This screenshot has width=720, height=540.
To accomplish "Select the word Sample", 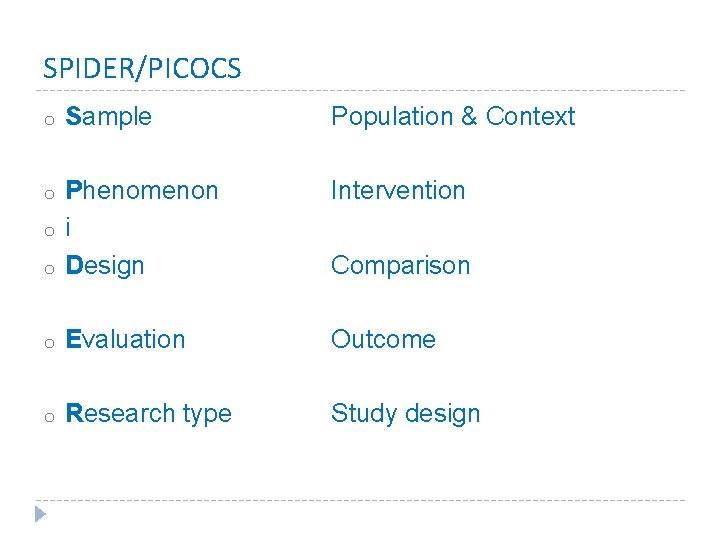I will coord(108,117).
